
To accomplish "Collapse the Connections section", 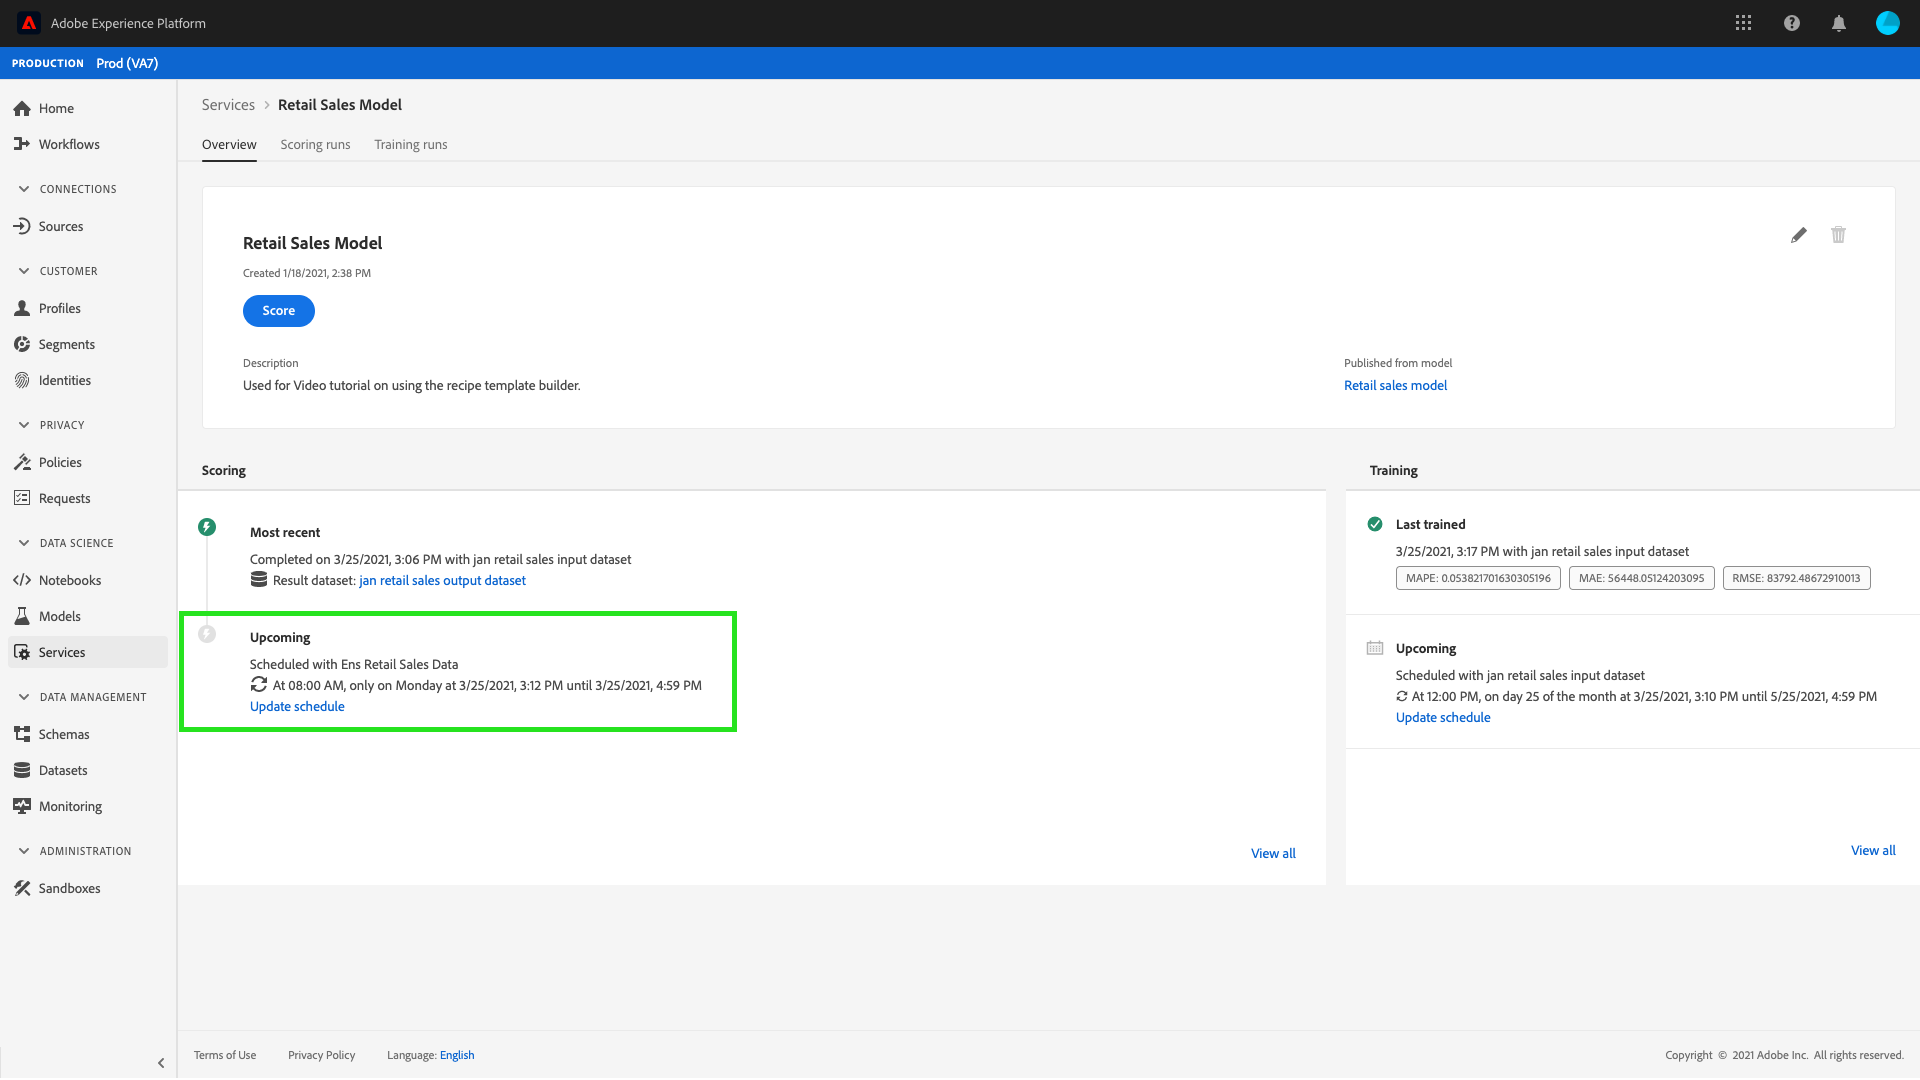I will [x=24, y=189].
